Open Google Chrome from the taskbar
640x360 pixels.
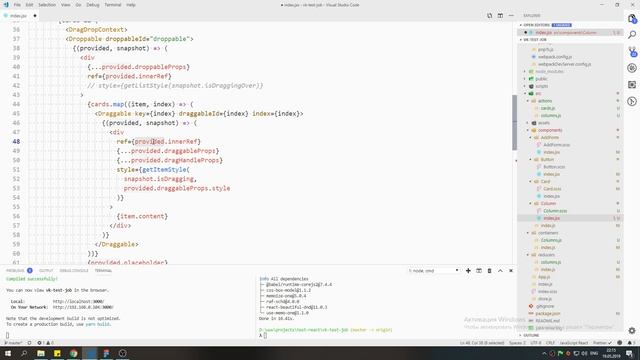[x=73, y=353]
